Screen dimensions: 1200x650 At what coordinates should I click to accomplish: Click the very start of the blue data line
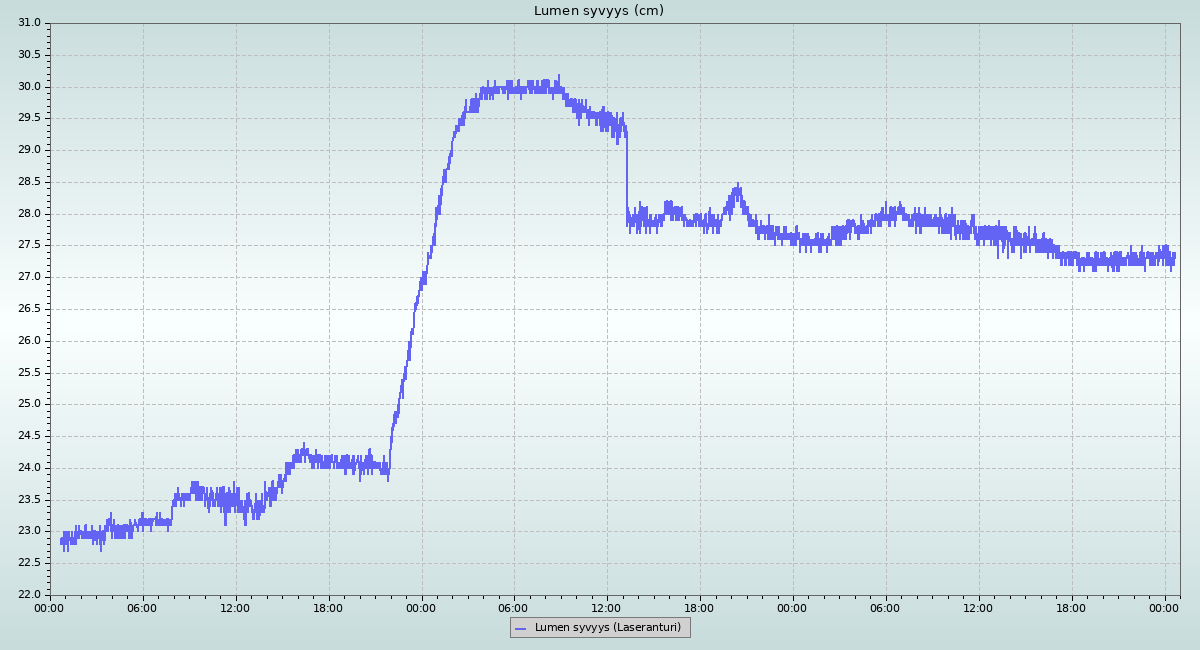(x=61, y=541)
